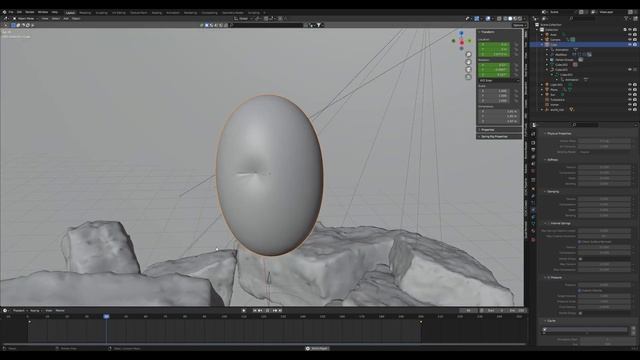Open the Window menu
The height and width of the screenshot is (360, 640).
point(43,12)
